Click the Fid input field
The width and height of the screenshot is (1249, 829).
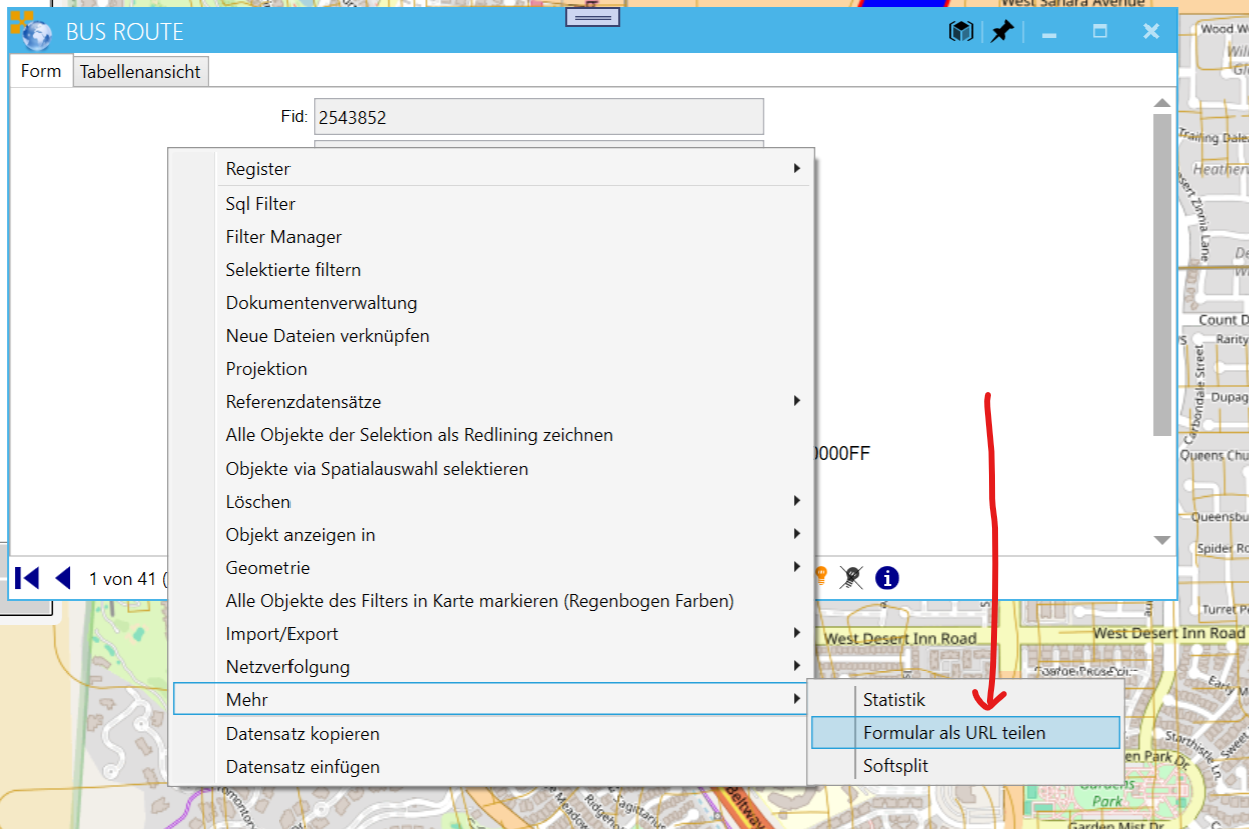[x=538, y=117]
